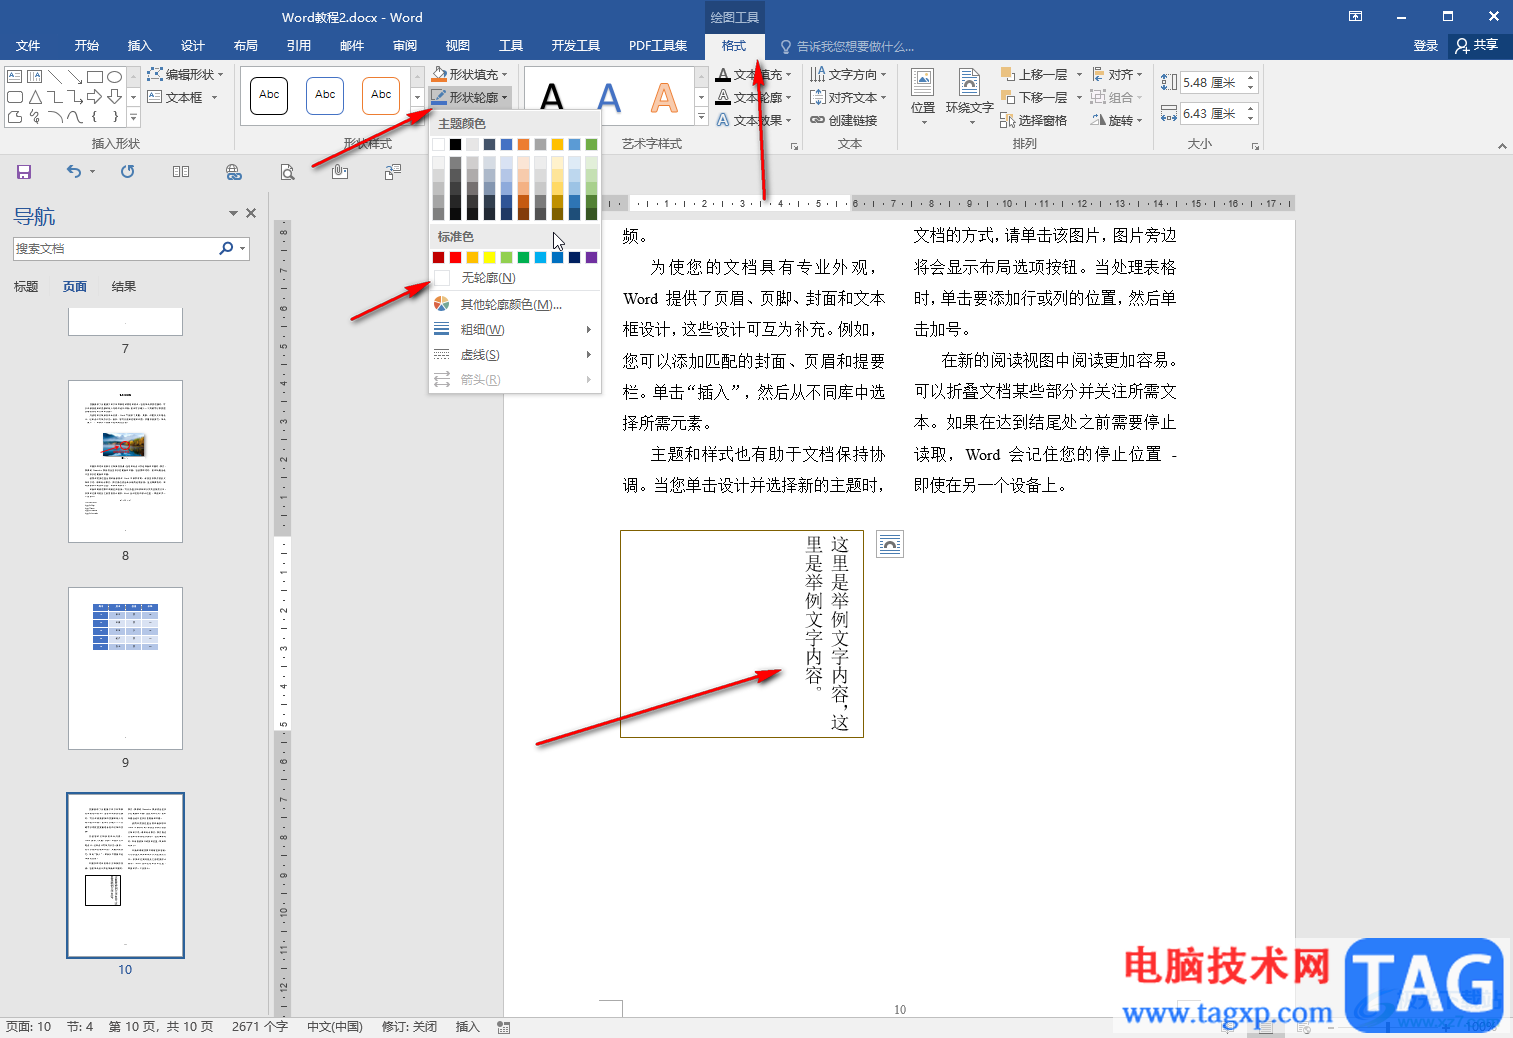
Task: Switch to Results (结果) navigation tab
Action: tap(124, 286)
